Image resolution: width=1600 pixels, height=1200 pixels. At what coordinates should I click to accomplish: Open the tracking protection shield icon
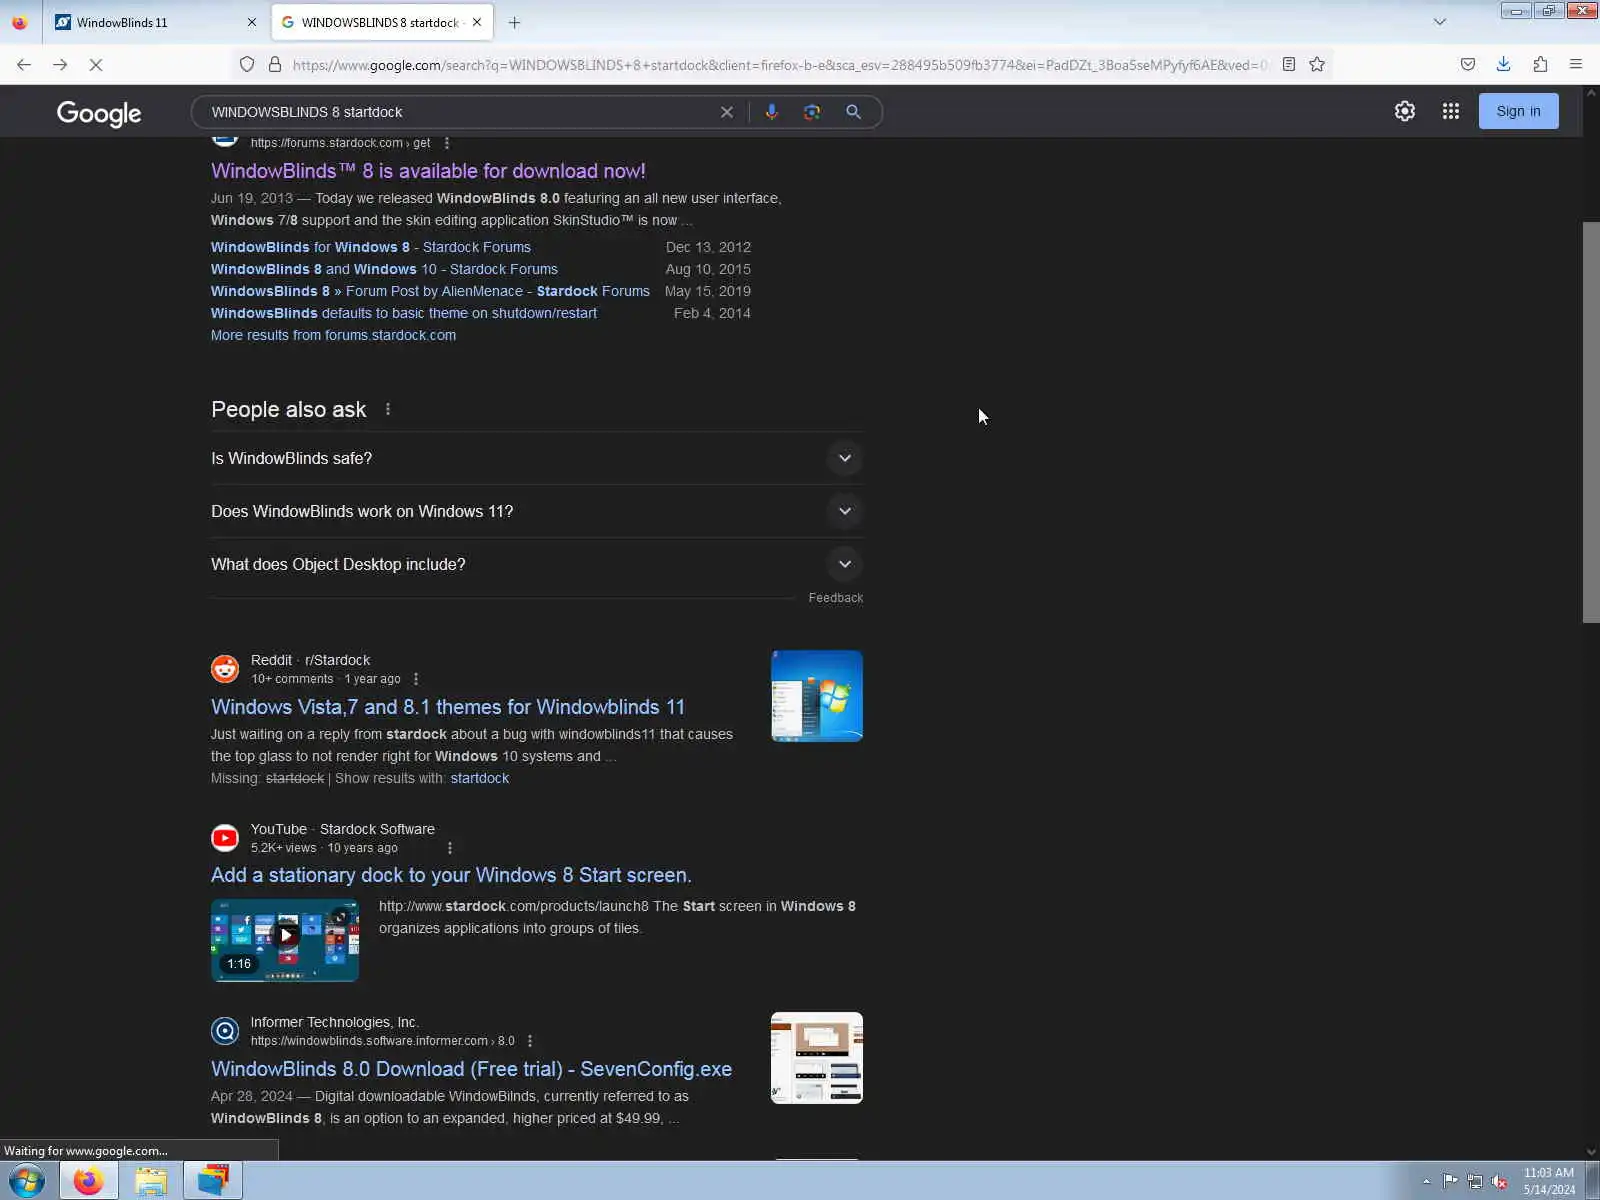pos(247,64)
